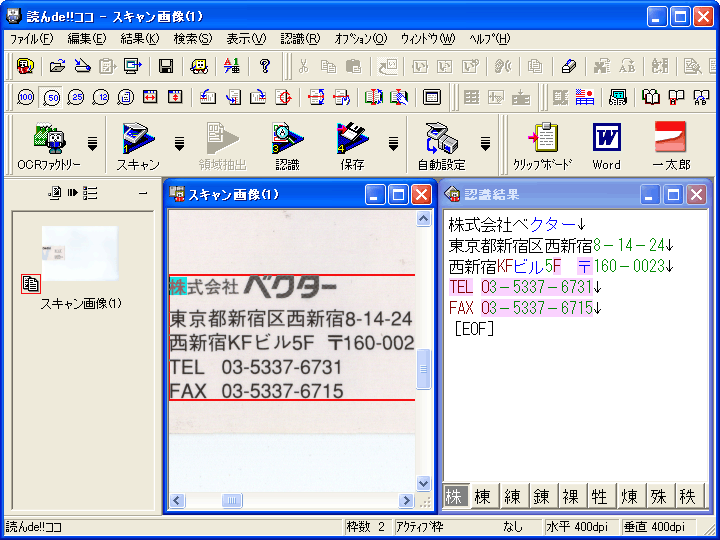Image resolution: width=720 pixels, height=540 pixels.
Task: Click vertical scrollbar slider in scan image window
Action: click(x=423, y=368)
